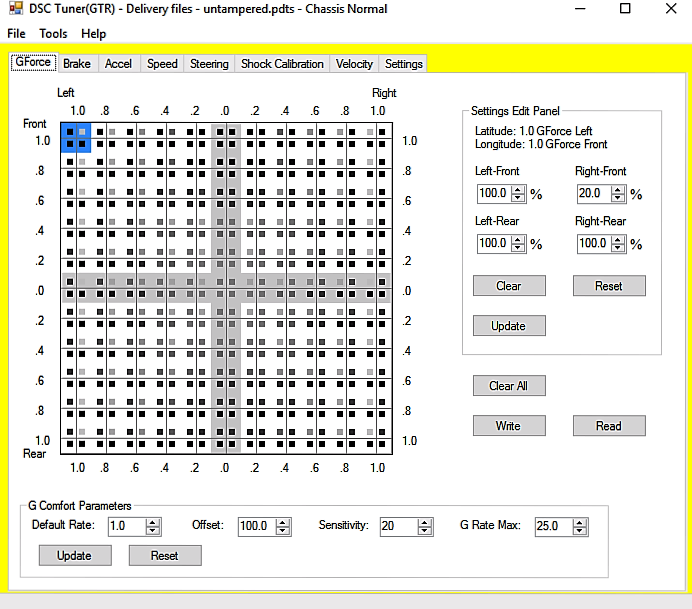Image resolution: width=692 pixels, height=609 pixels.
Task: Switch to the Brake tab
Action: [x=77, y=64]
